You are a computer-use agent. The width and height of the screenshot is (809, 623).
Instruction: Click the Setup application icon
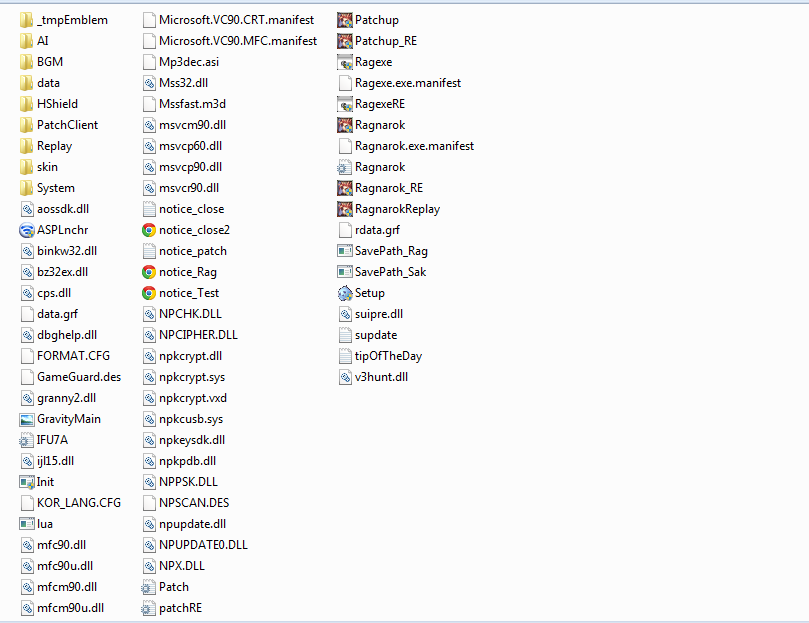point(345,293)
